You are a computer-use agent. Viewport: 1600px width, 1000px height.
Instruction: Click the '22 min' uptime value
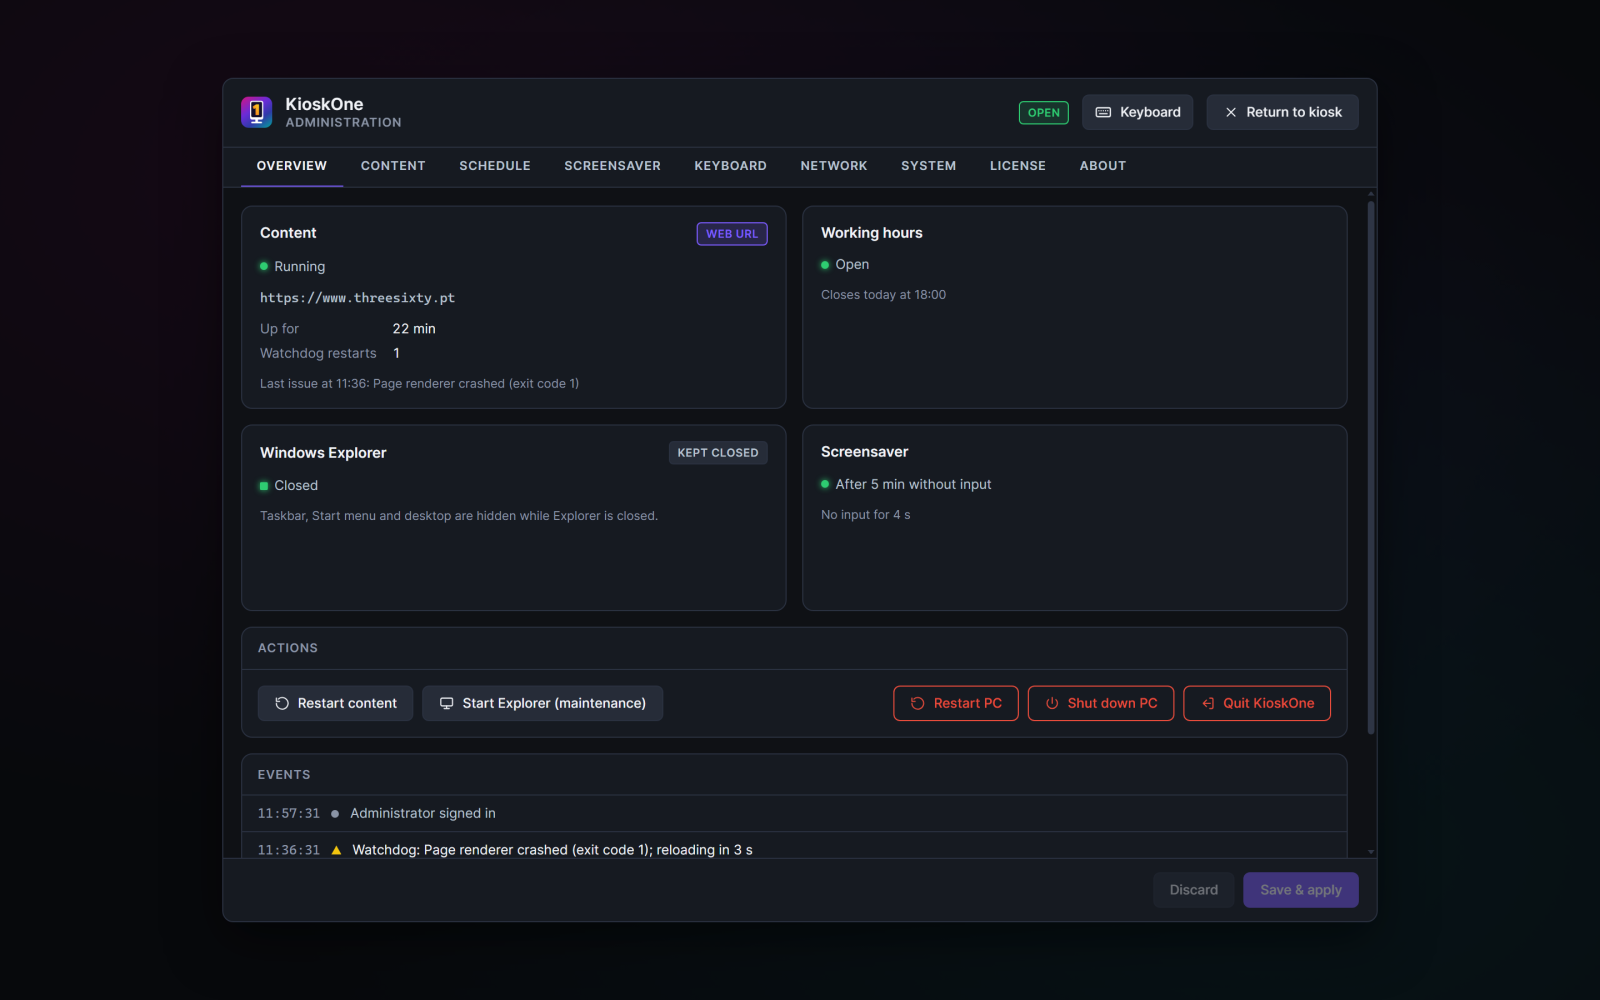[414, 329]
